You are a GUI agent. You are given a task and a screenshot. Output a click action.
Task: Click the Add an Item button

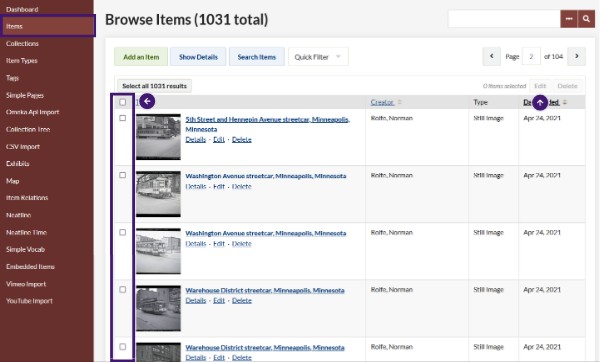pyautogui.click(x=141, y=57)
